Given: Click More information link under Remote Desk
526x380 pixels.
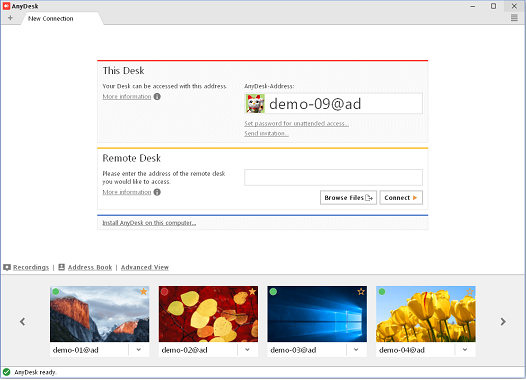Looking at the screenshot, I should (x=127, y=192).
